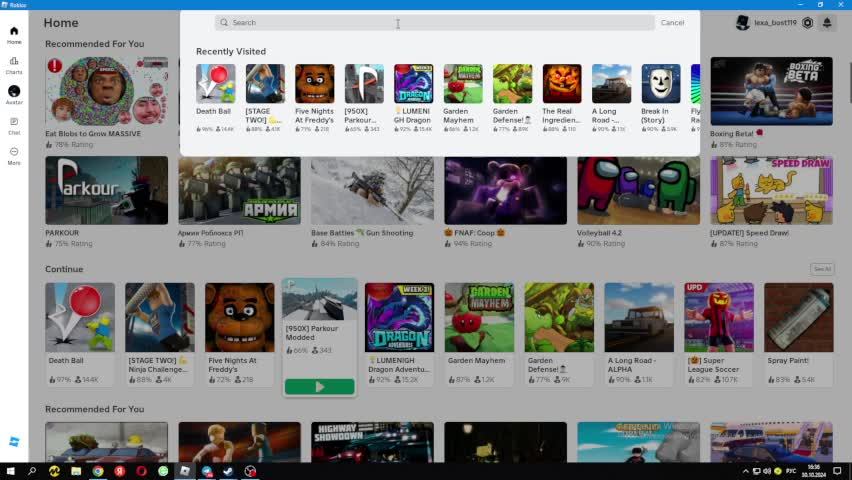Cancel the search overlay

point(672,23)
